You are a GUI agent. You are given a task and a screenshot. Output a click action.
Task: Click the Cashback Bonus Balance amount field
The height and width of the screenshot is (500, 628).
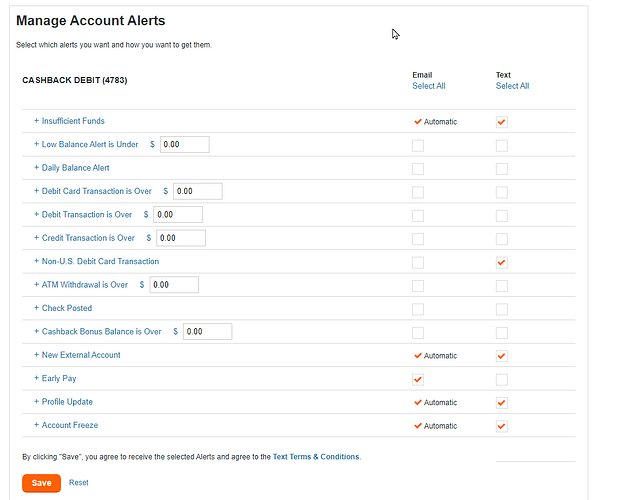point(208,331)
